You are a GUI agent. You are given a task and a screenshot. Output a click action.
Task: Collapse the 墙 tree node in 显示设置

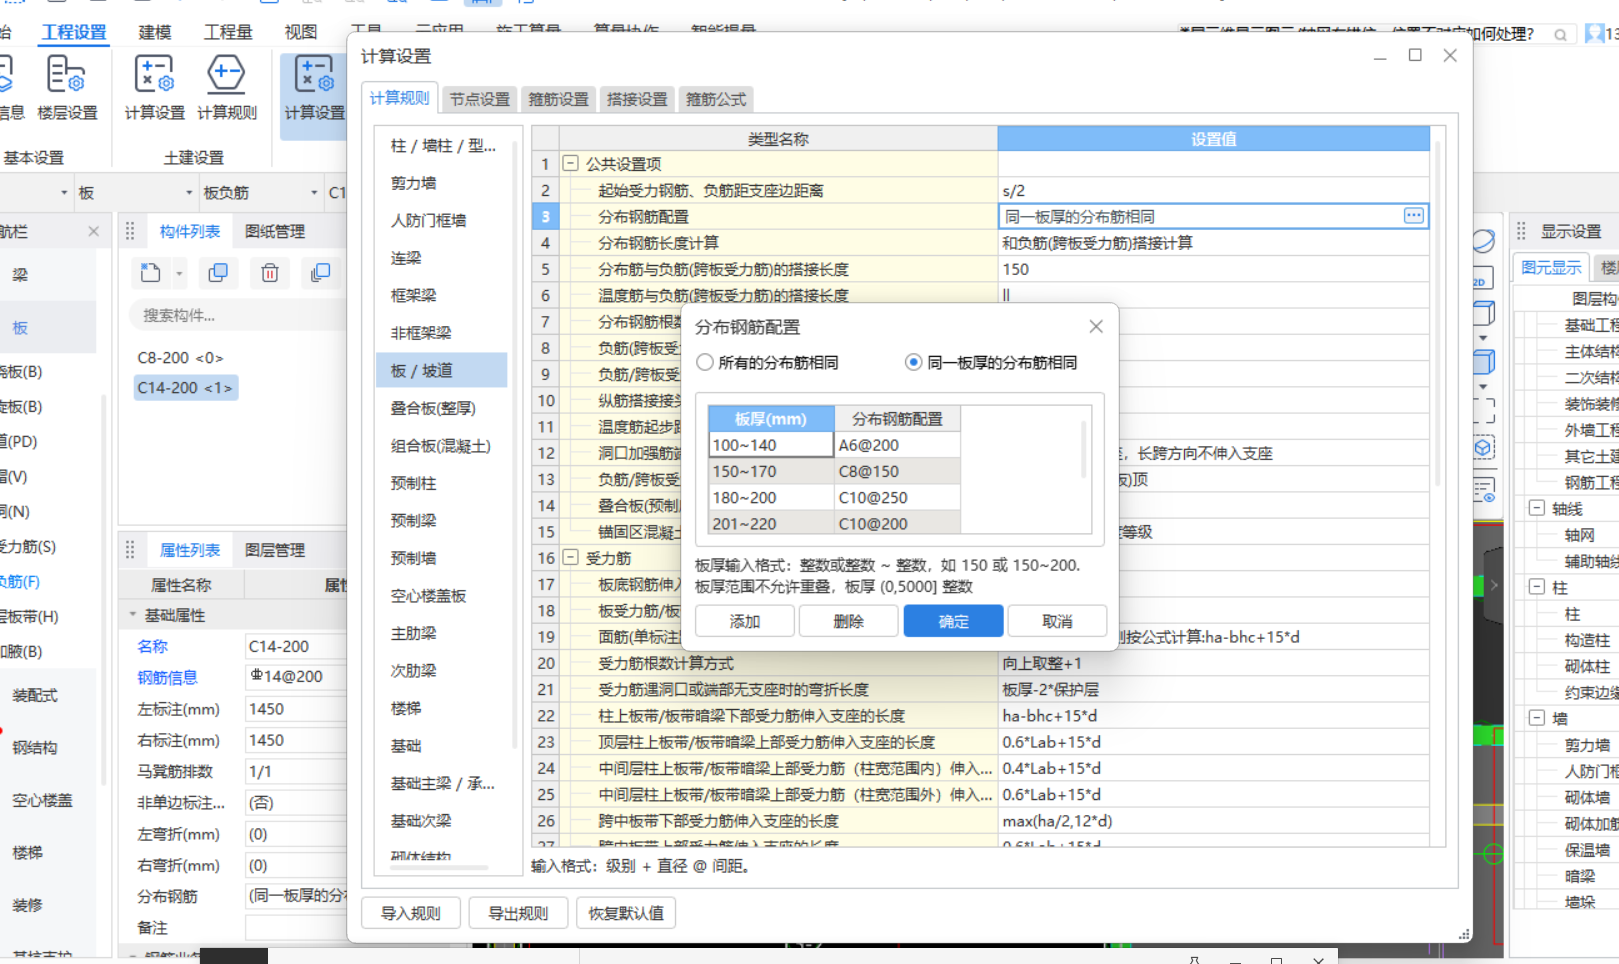point(1537,718)
